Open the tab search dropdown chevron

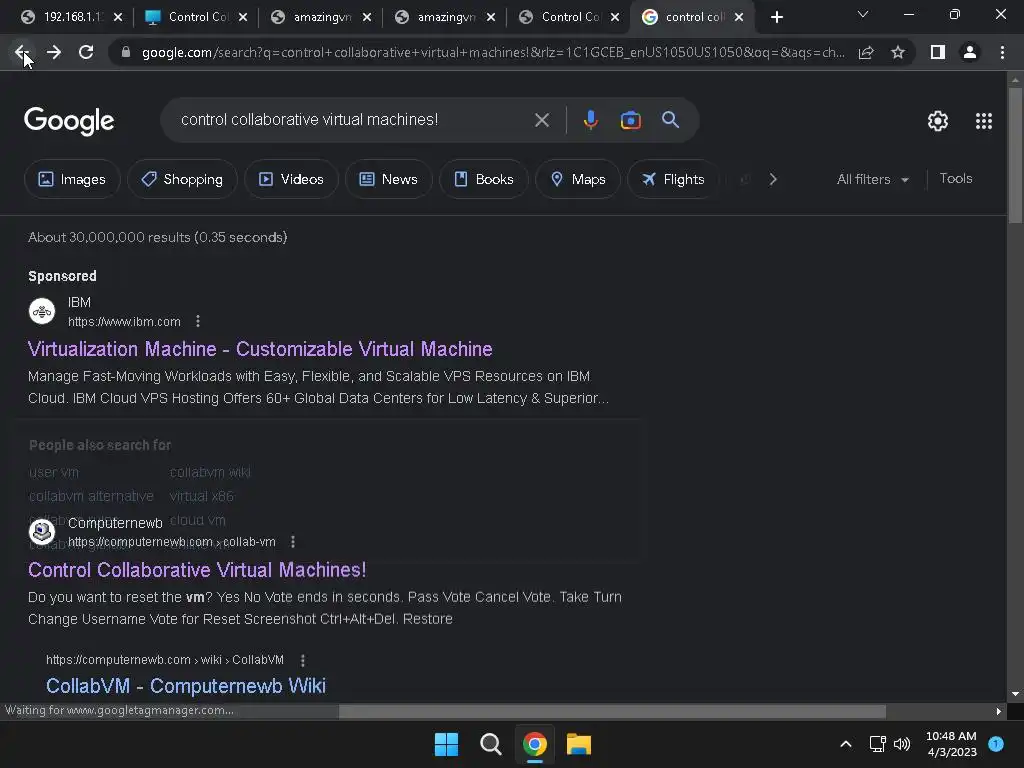(863, 14)
